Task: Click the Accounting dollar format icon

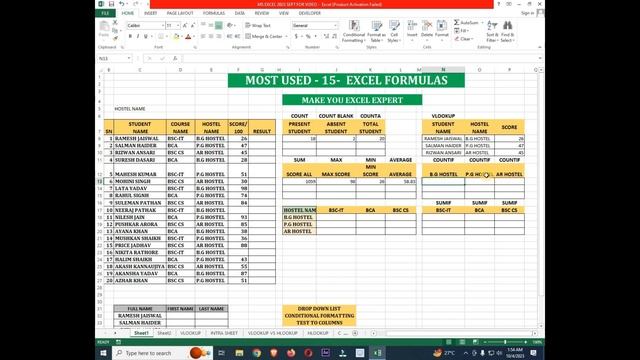Action: coord(296,36)
